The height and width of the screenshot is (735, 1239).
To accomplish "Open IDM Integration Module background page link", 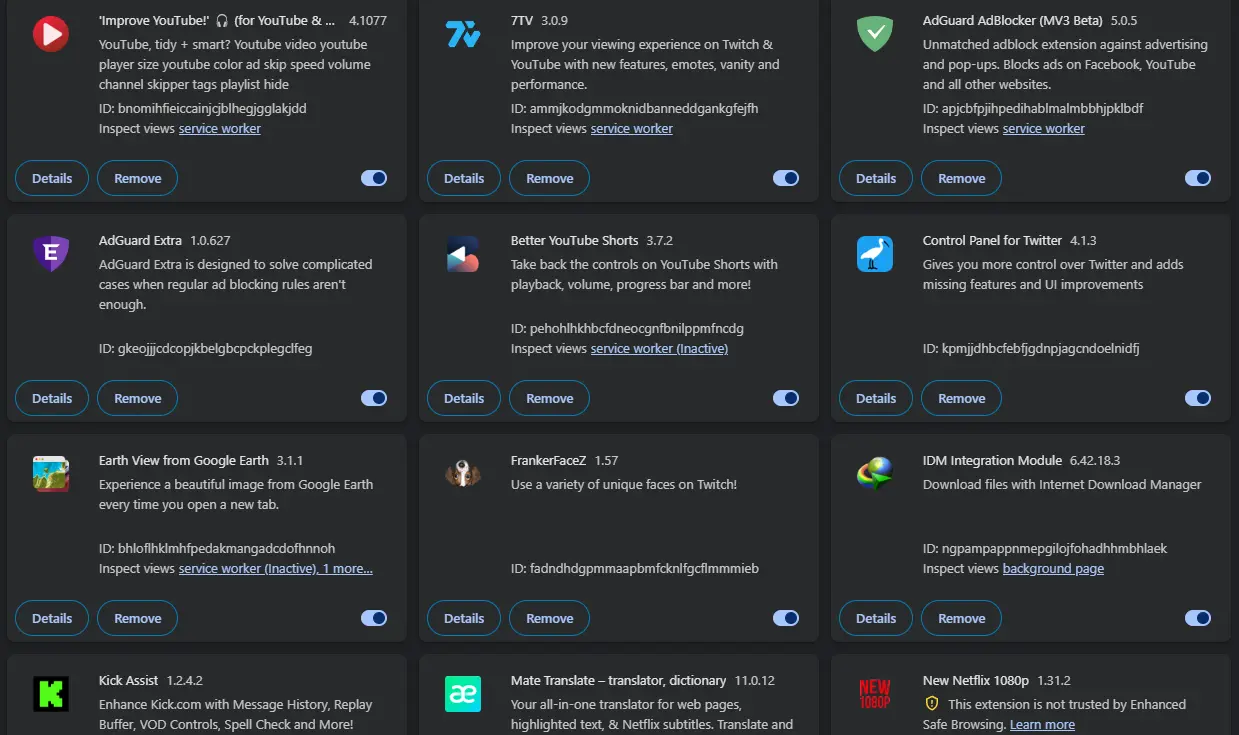I will [x=1053, y=568].
